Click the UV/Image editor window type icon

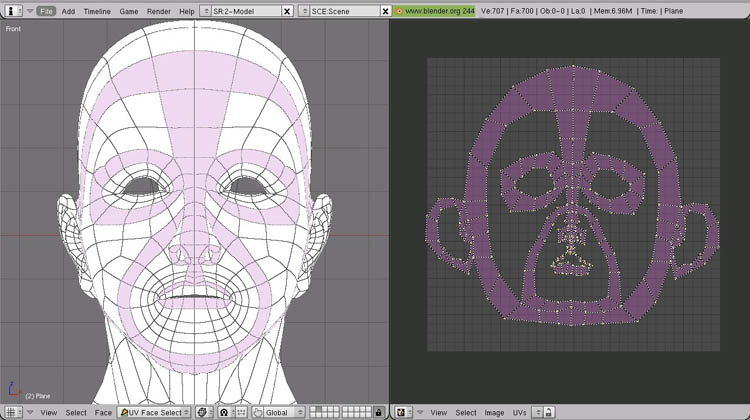(x=402, y=412)
